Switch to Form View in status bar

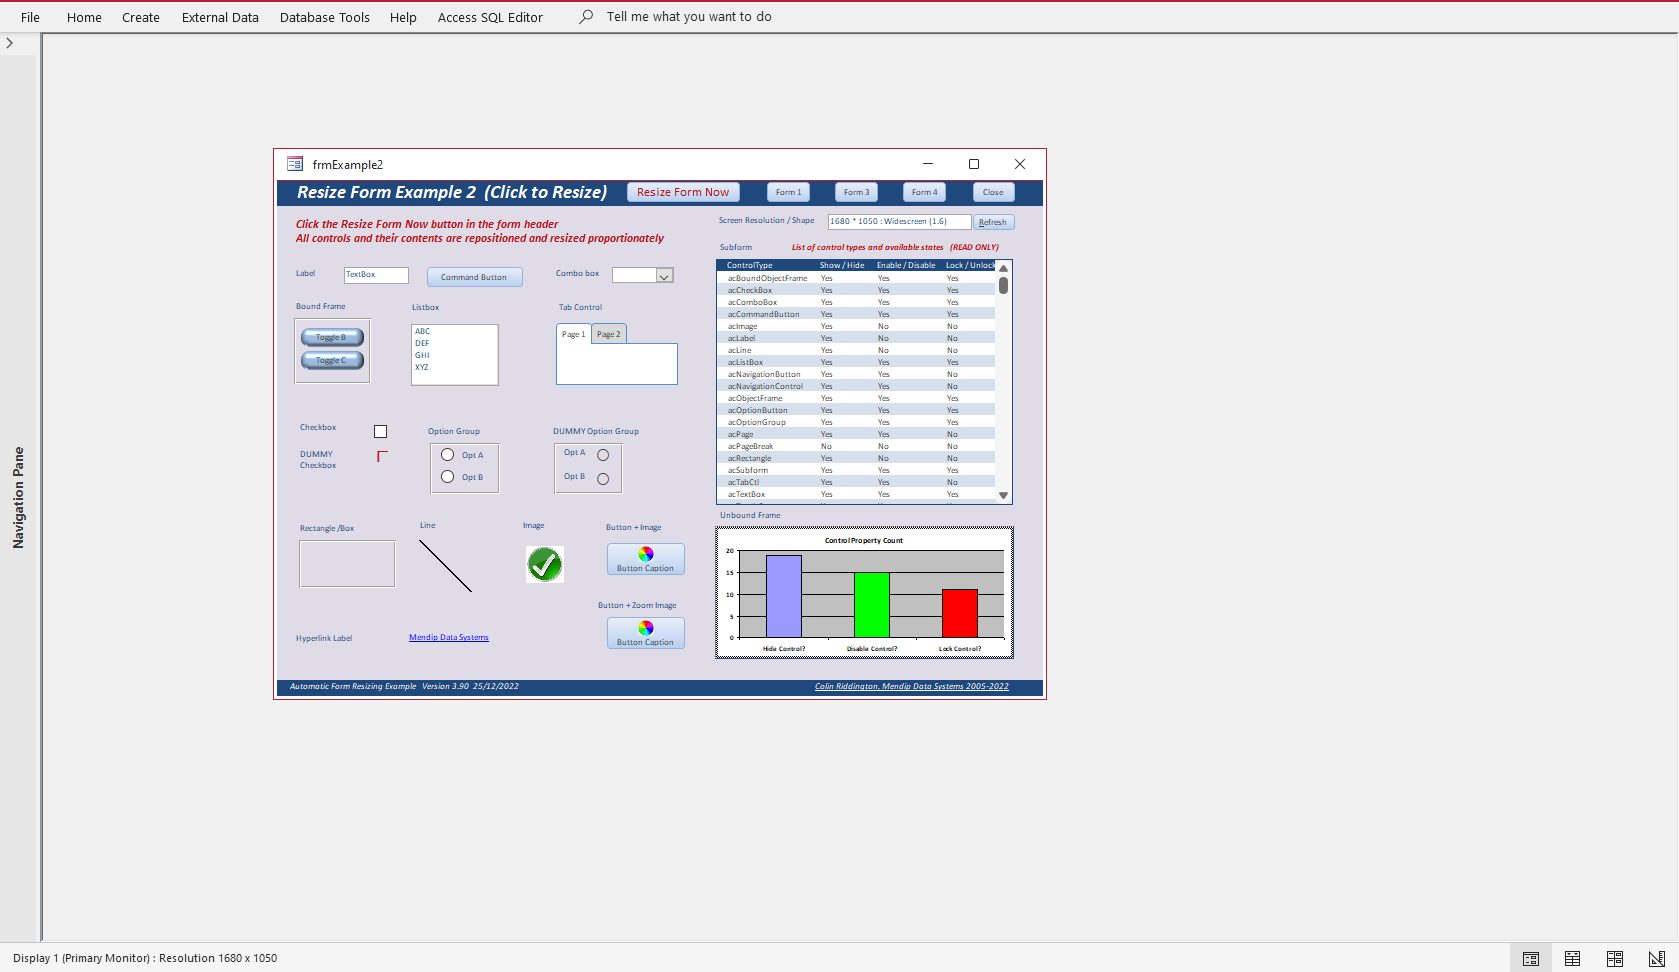pos(1530,958)
